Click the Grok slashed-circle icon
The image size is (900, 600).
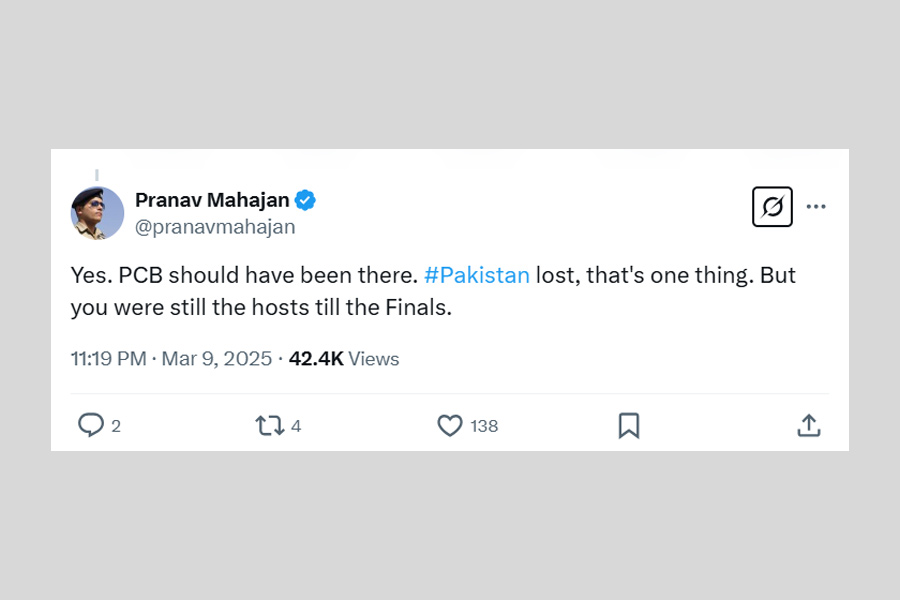click(772, 207)
